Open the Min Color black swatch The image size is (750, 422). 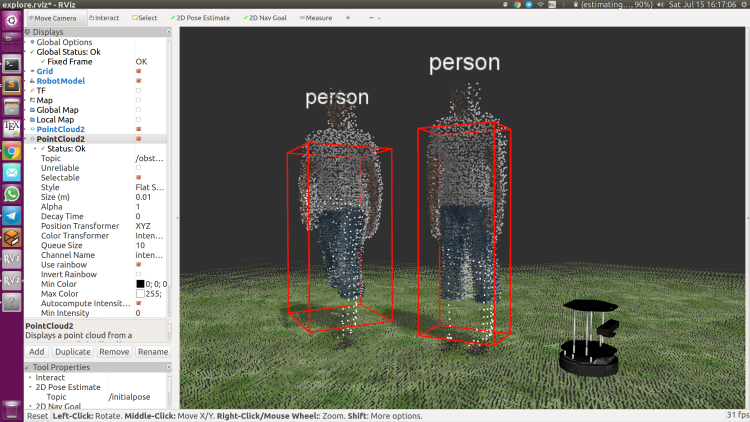pos(140,284)
